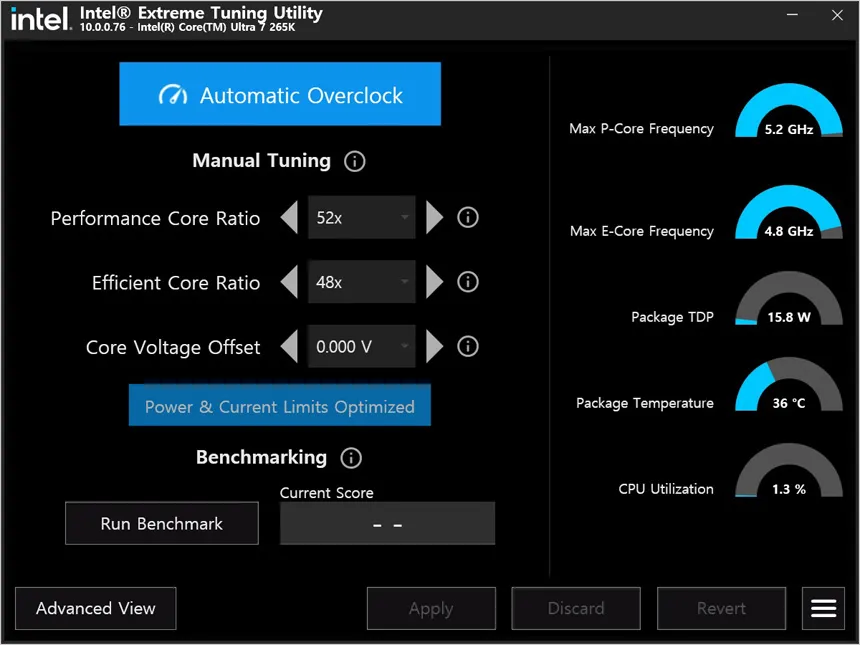This screenshot has height=645, width=860.
Task: Click the Manual Tuning info icon
Action: click(354, 161)
